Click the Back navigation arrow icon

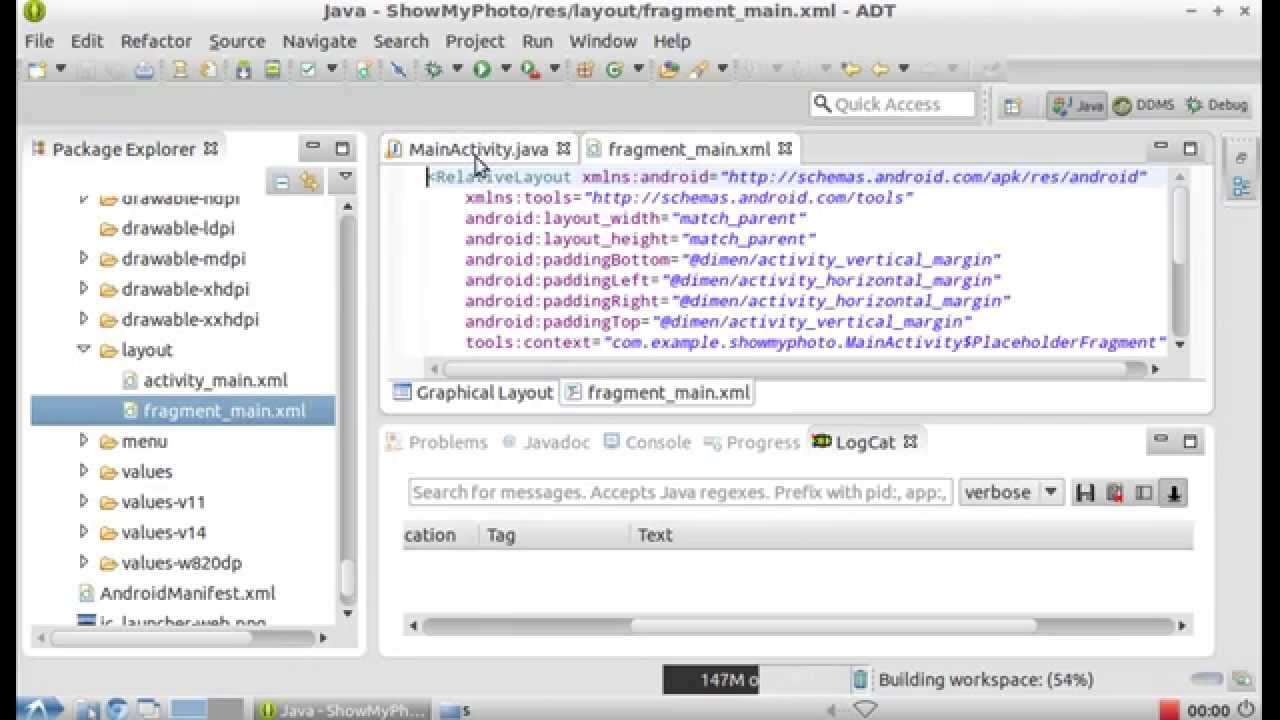point(880,69)
